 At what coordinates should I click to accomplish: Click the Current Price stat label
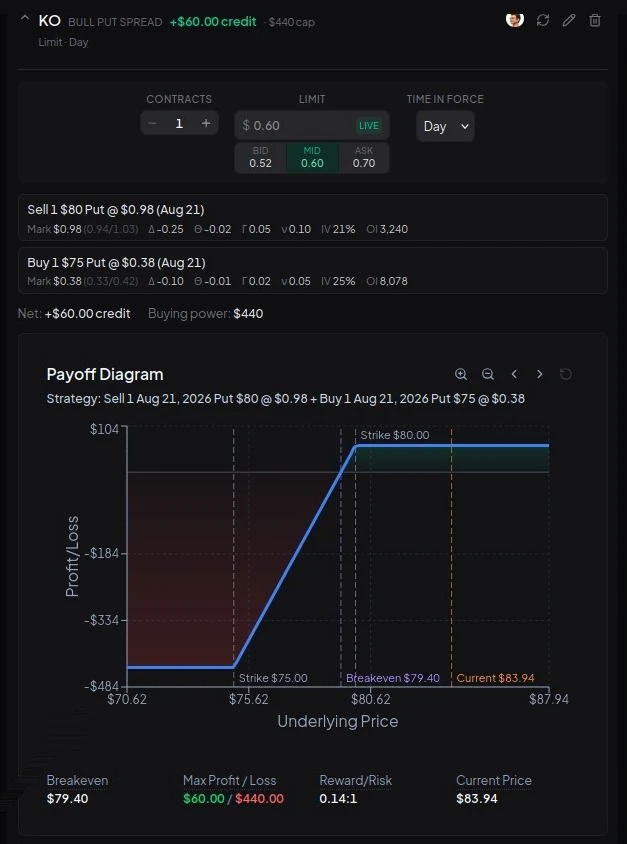coord(494,780)
